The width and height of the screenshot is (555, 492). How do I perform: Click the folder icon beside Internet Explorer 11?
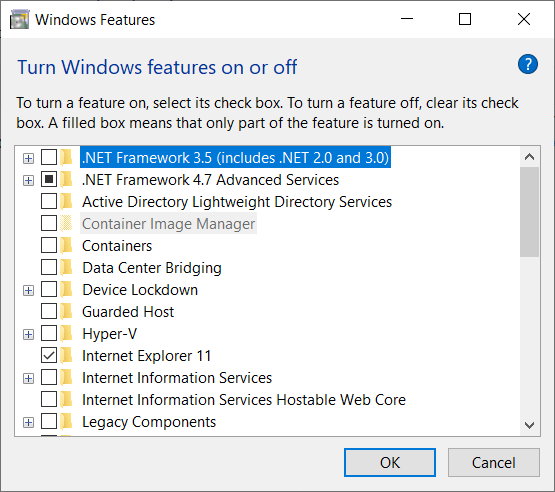point(66,355)
